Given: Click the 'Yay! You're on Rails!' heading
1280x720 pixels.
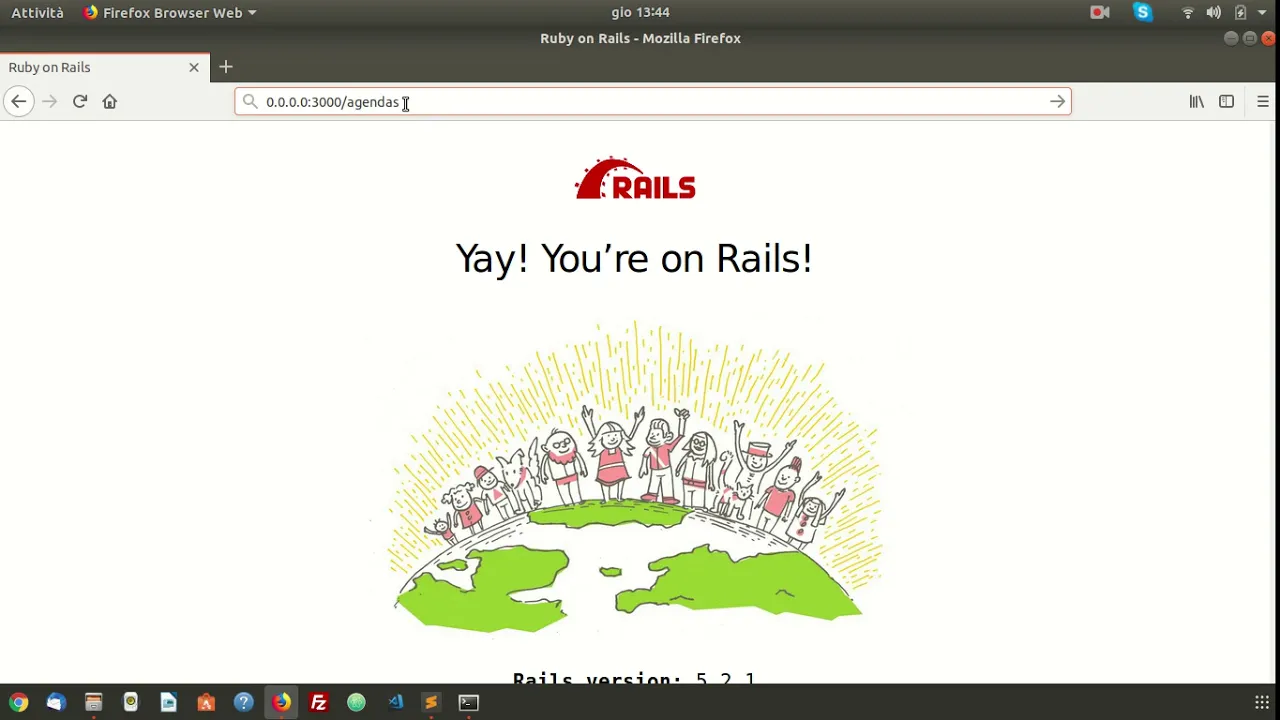Looking at the screenshot, I should tap(634, 258).
